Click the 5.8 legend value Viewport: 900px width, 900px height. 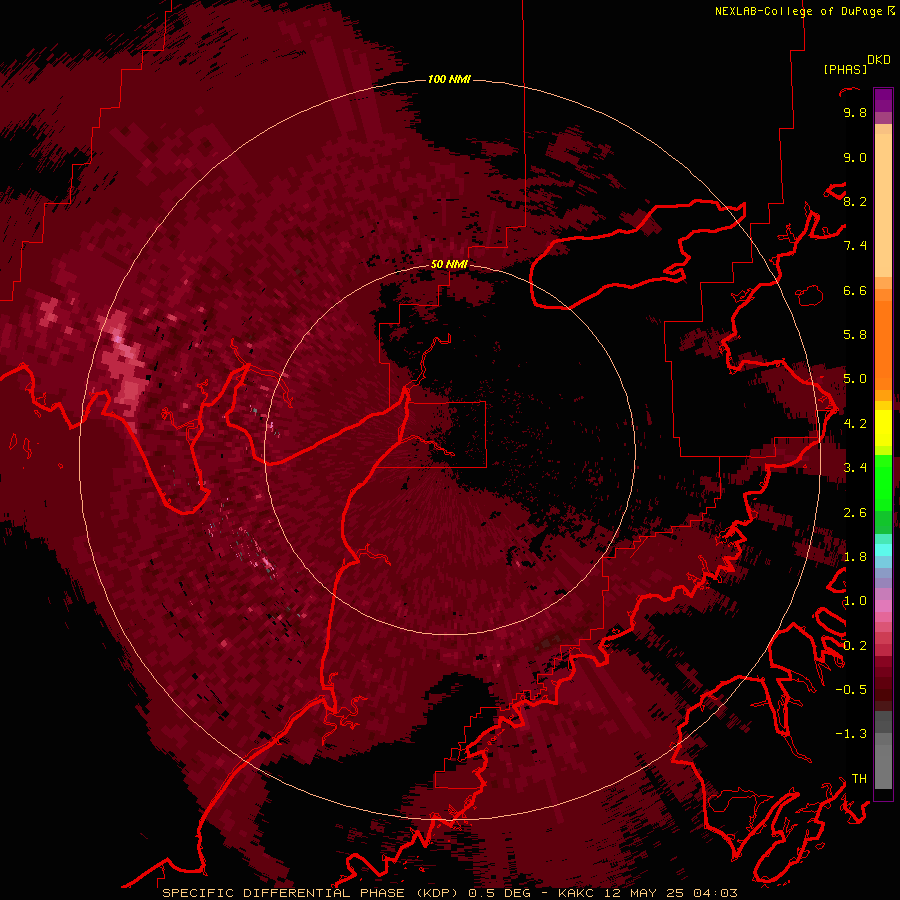(x=855, y=335)
